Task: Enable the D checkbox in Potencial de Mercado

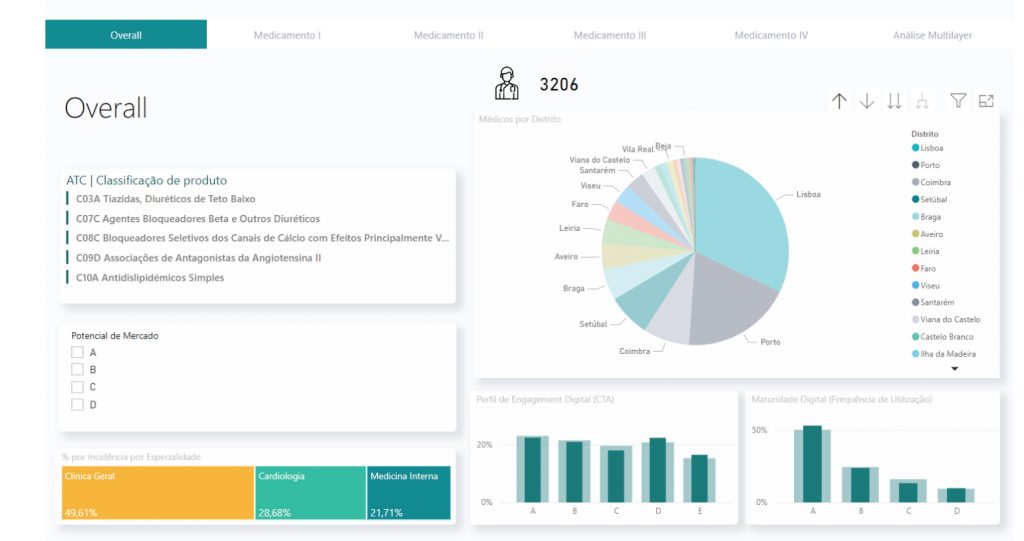Action: (77, 405)
